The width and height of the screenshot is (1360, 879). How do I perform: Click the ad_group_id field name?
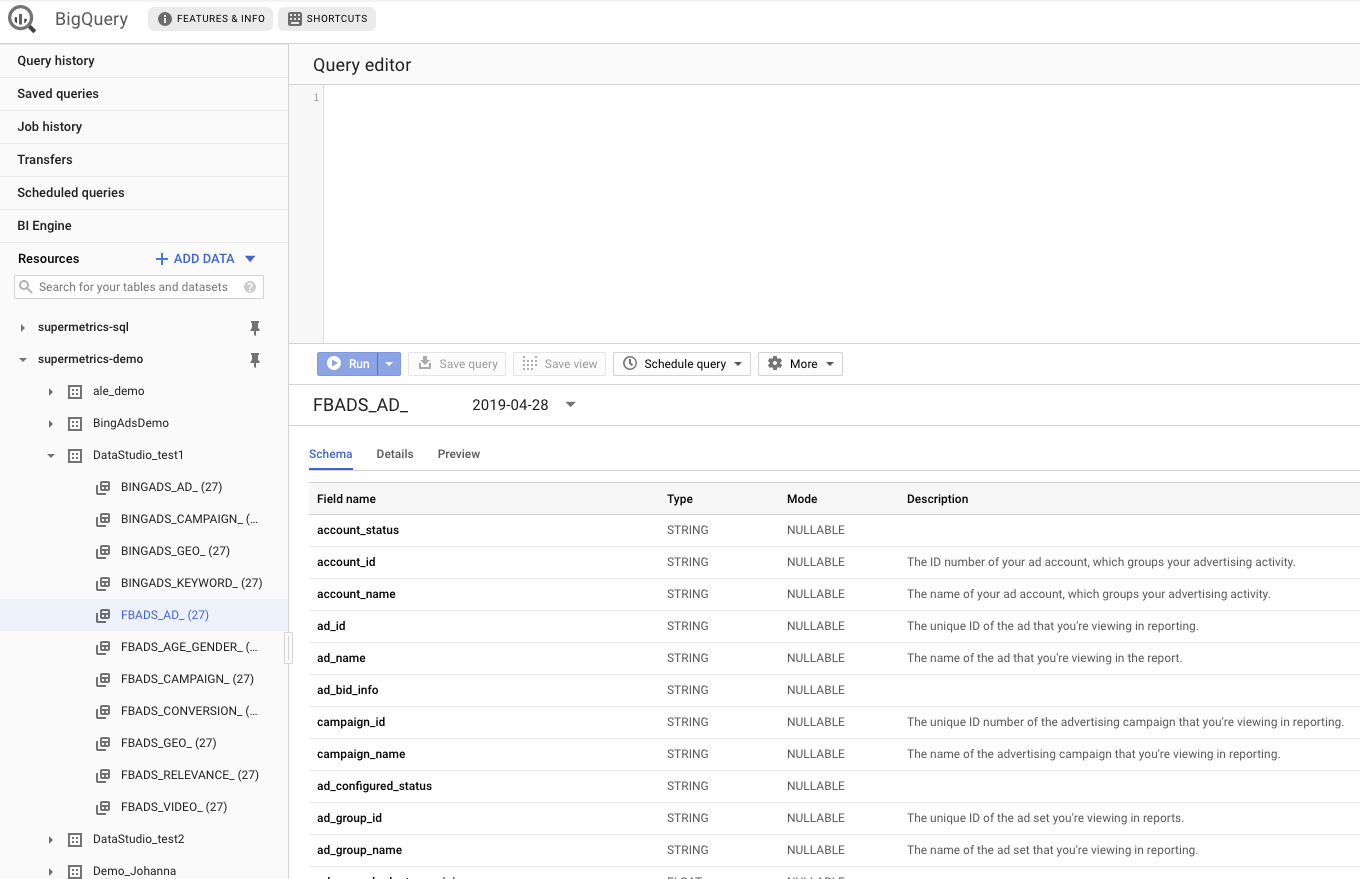[x=349, y=818]
